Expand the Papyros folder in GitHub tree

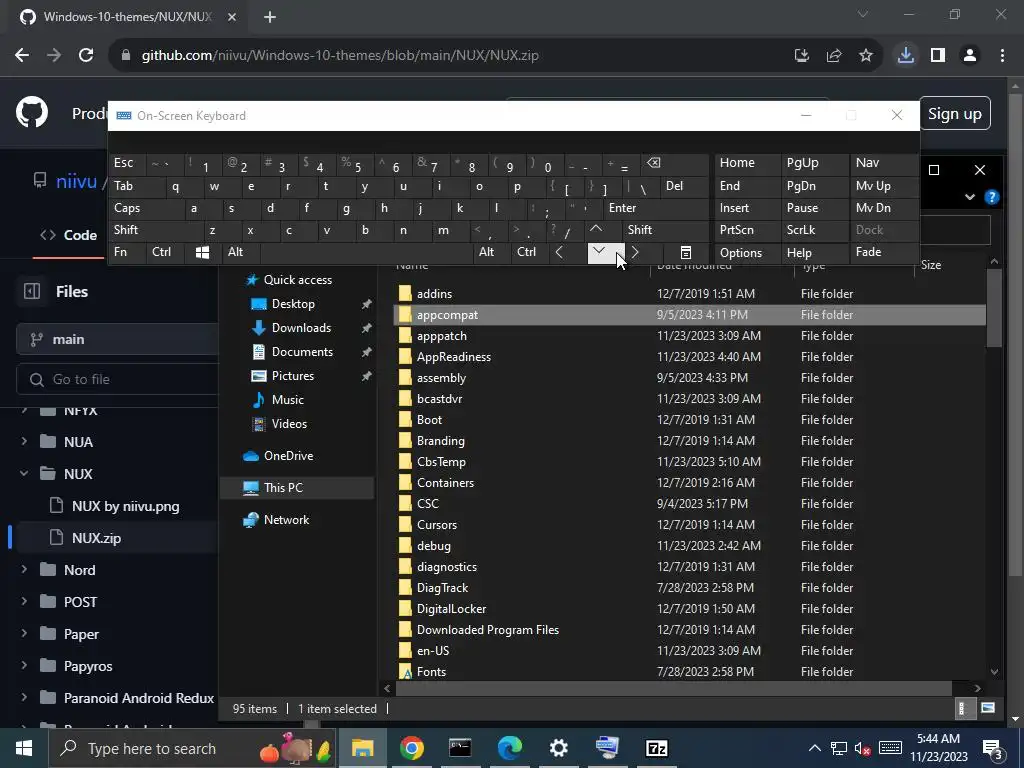[24, 665]
